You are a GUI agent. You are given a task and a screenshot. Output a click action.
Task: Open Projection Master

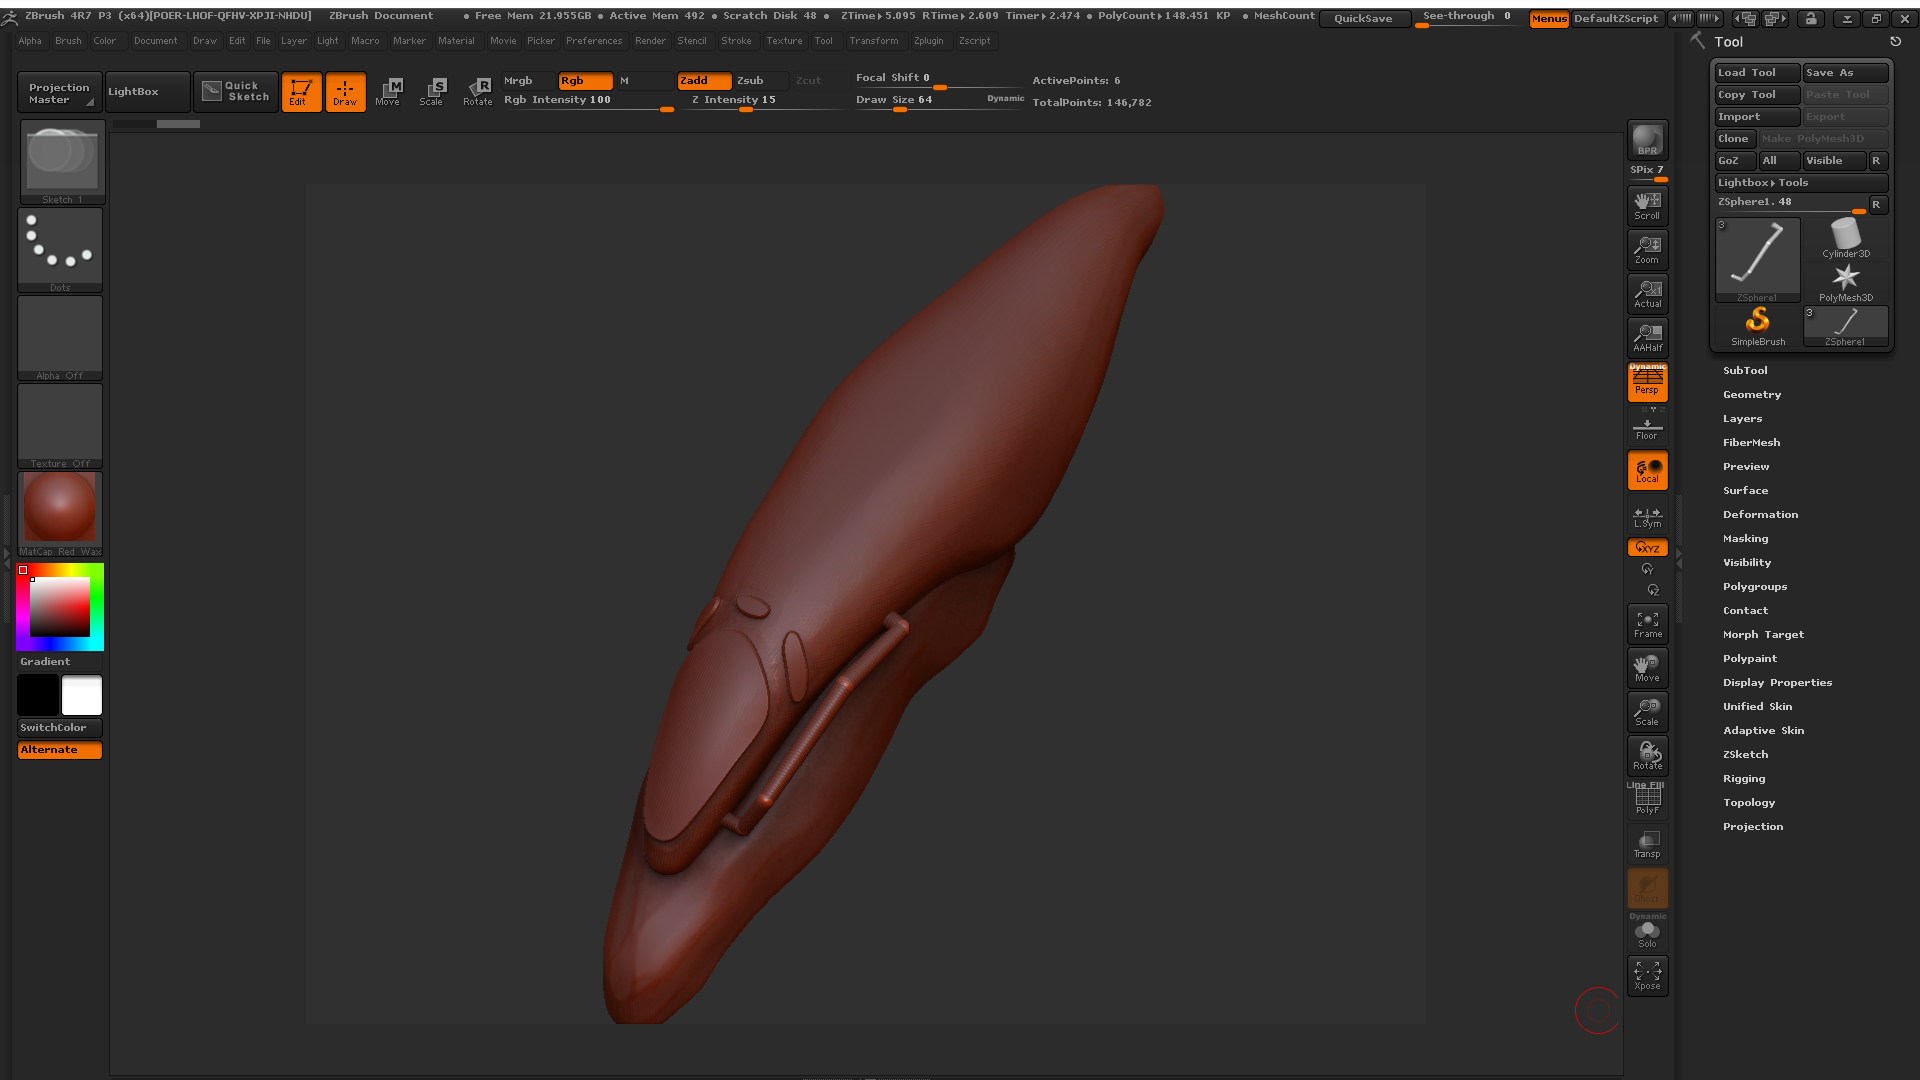[x=60, y=92]
